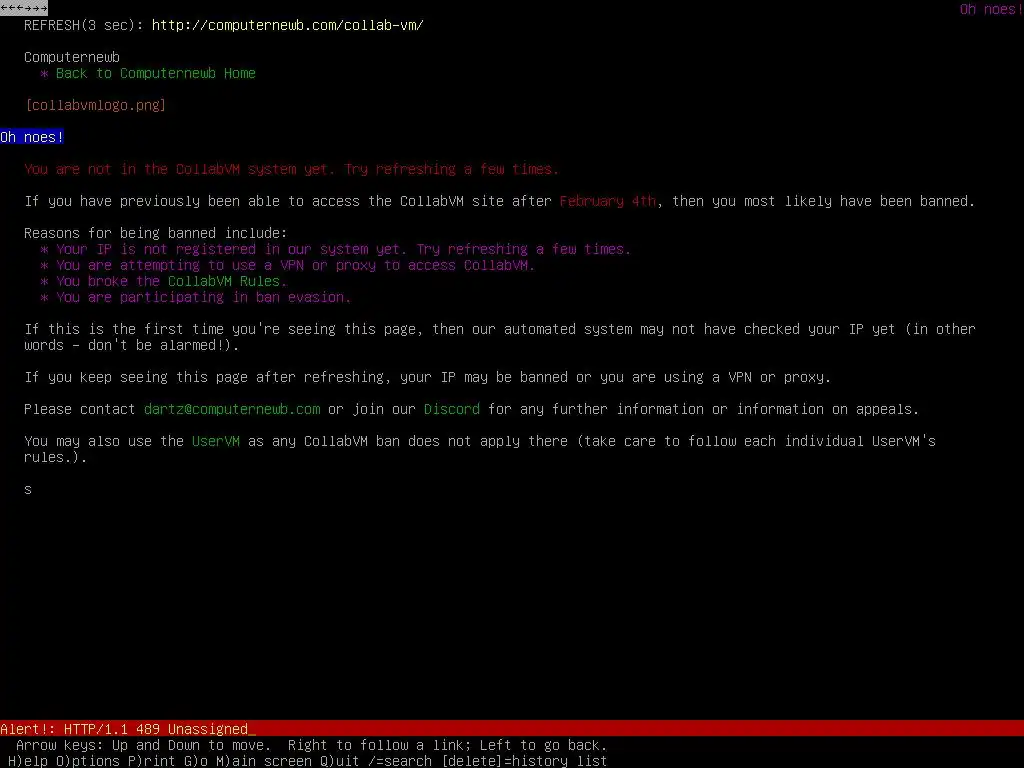Click the VPN or proxy bullet line
The height and width of the screenshot is (768, 1024).
[287, 265]
